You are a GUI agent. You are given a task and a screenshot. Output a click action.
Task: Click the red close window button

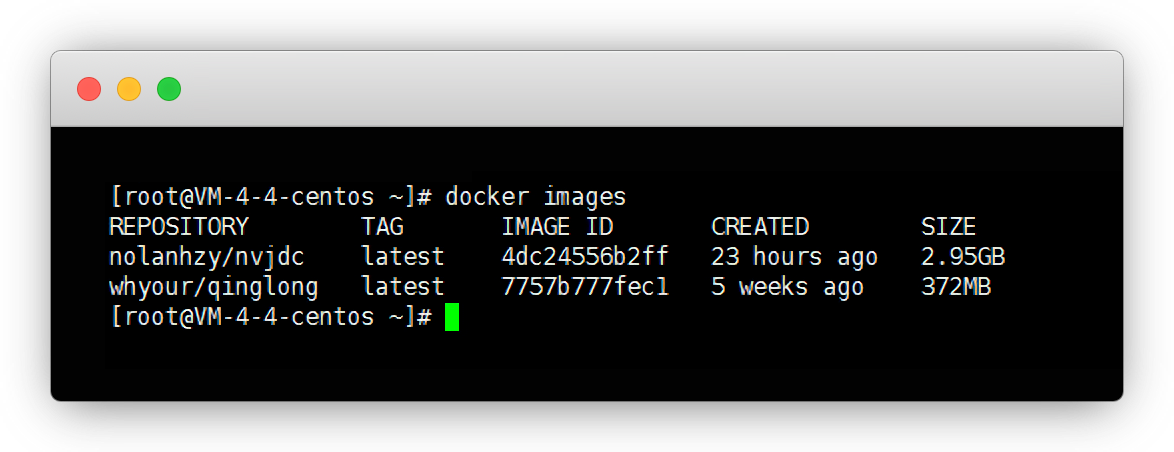tap(89, 89)
